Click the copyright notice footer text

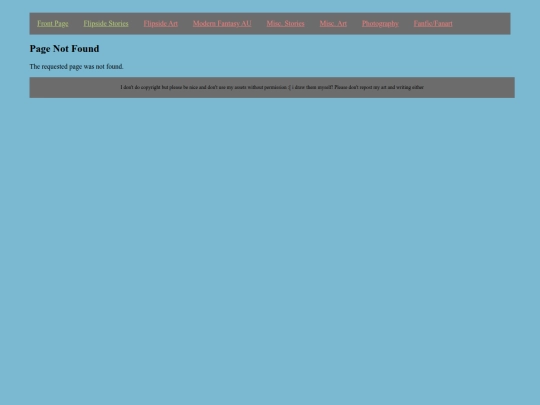(272, 87)
